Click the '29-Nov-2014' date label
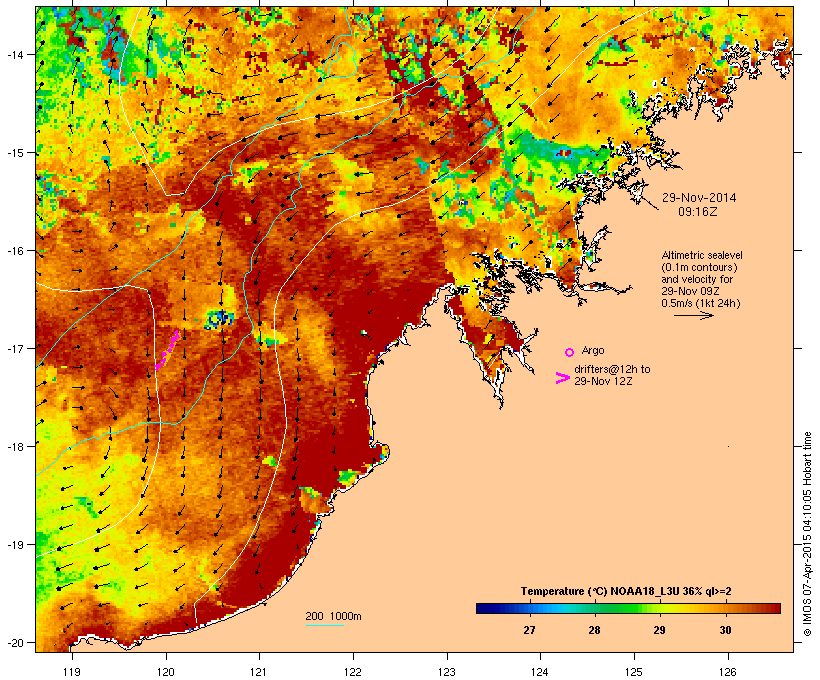 click(699, 198)
